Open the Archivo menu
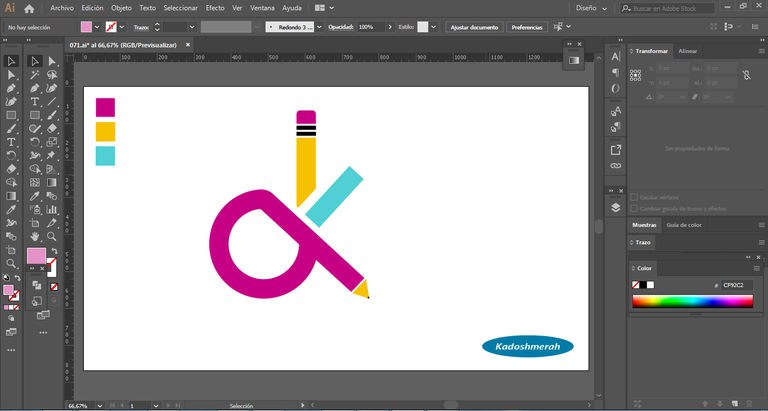The width and height of the screenshot is (768, 411). tap(62, 8)
